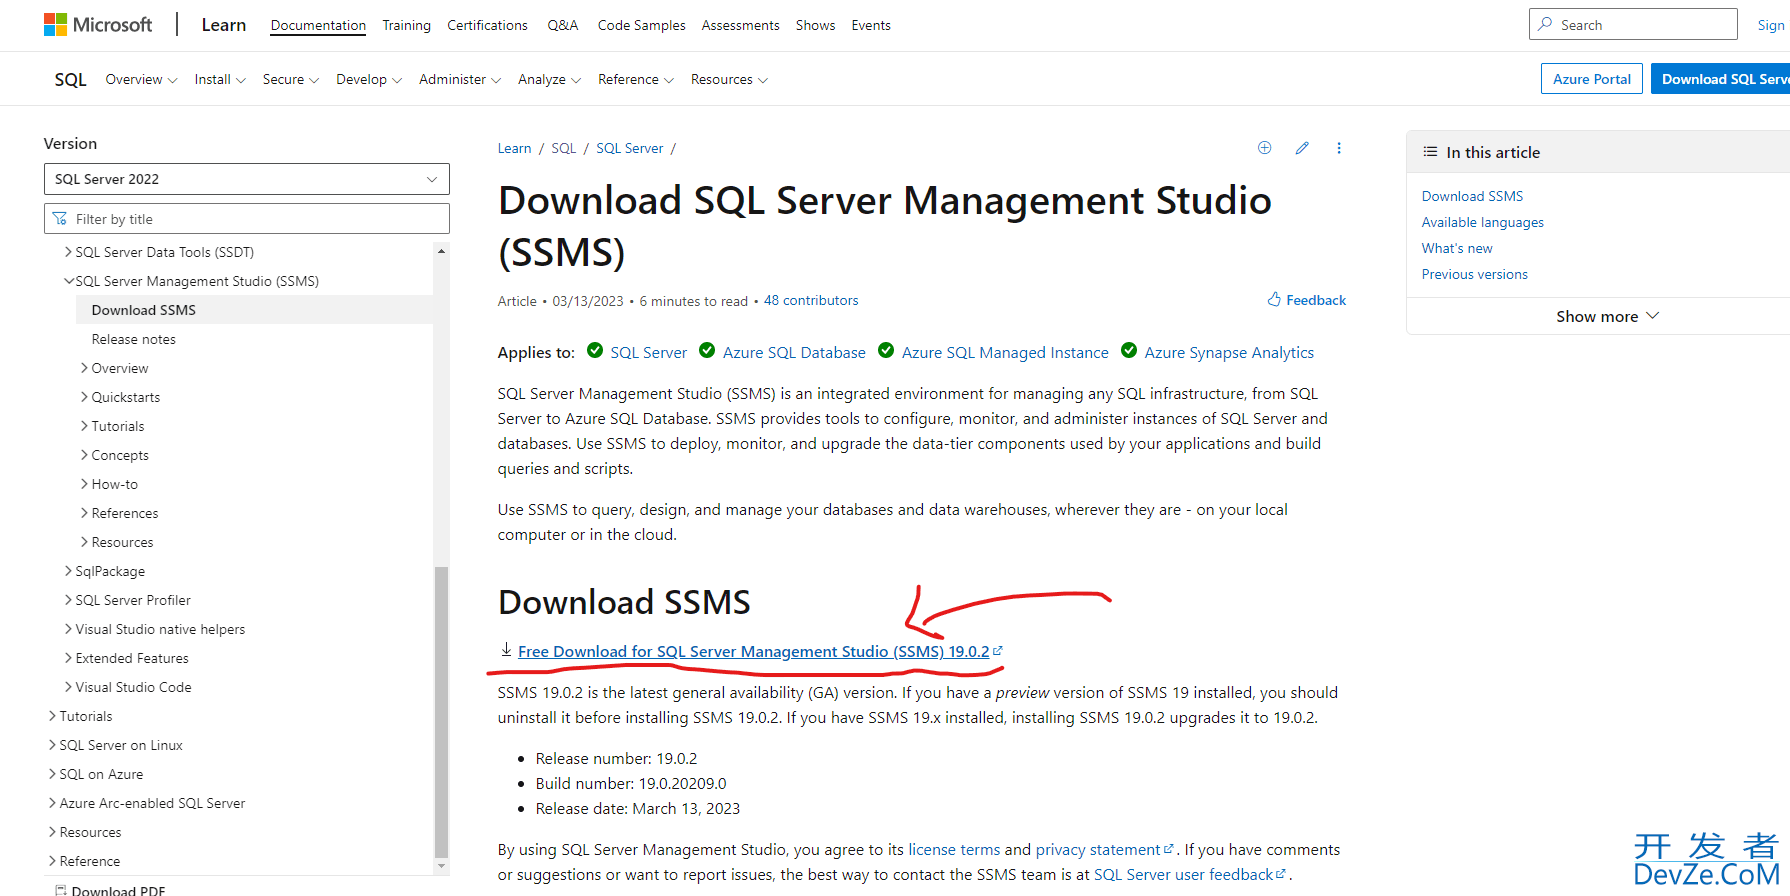1790x896 pixels.
Task: Open the Certifications tab
Action: tap(487, 25)
